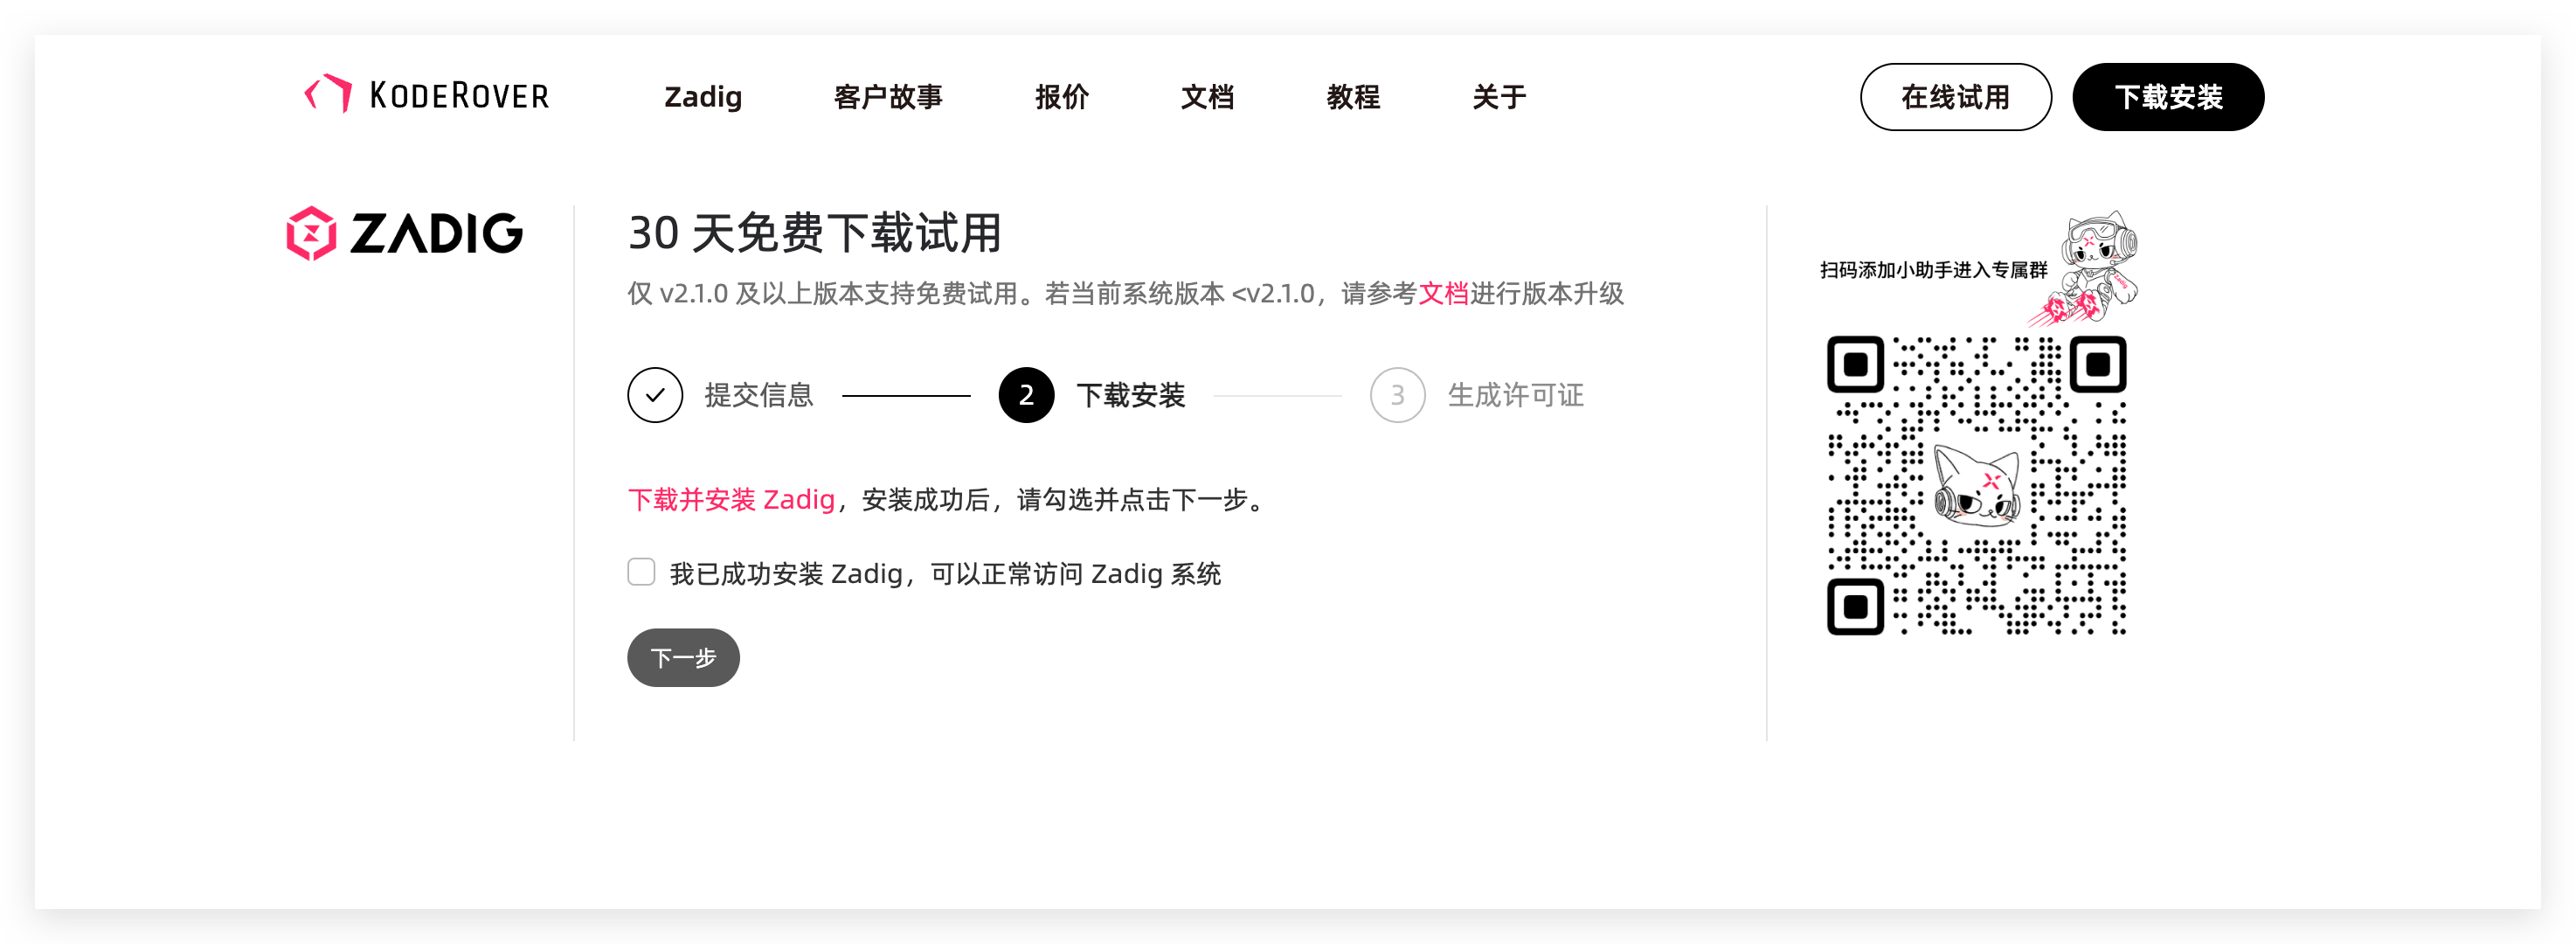Open the 客户故事 menu item
2576x944 pixels.
click(888, 97)
